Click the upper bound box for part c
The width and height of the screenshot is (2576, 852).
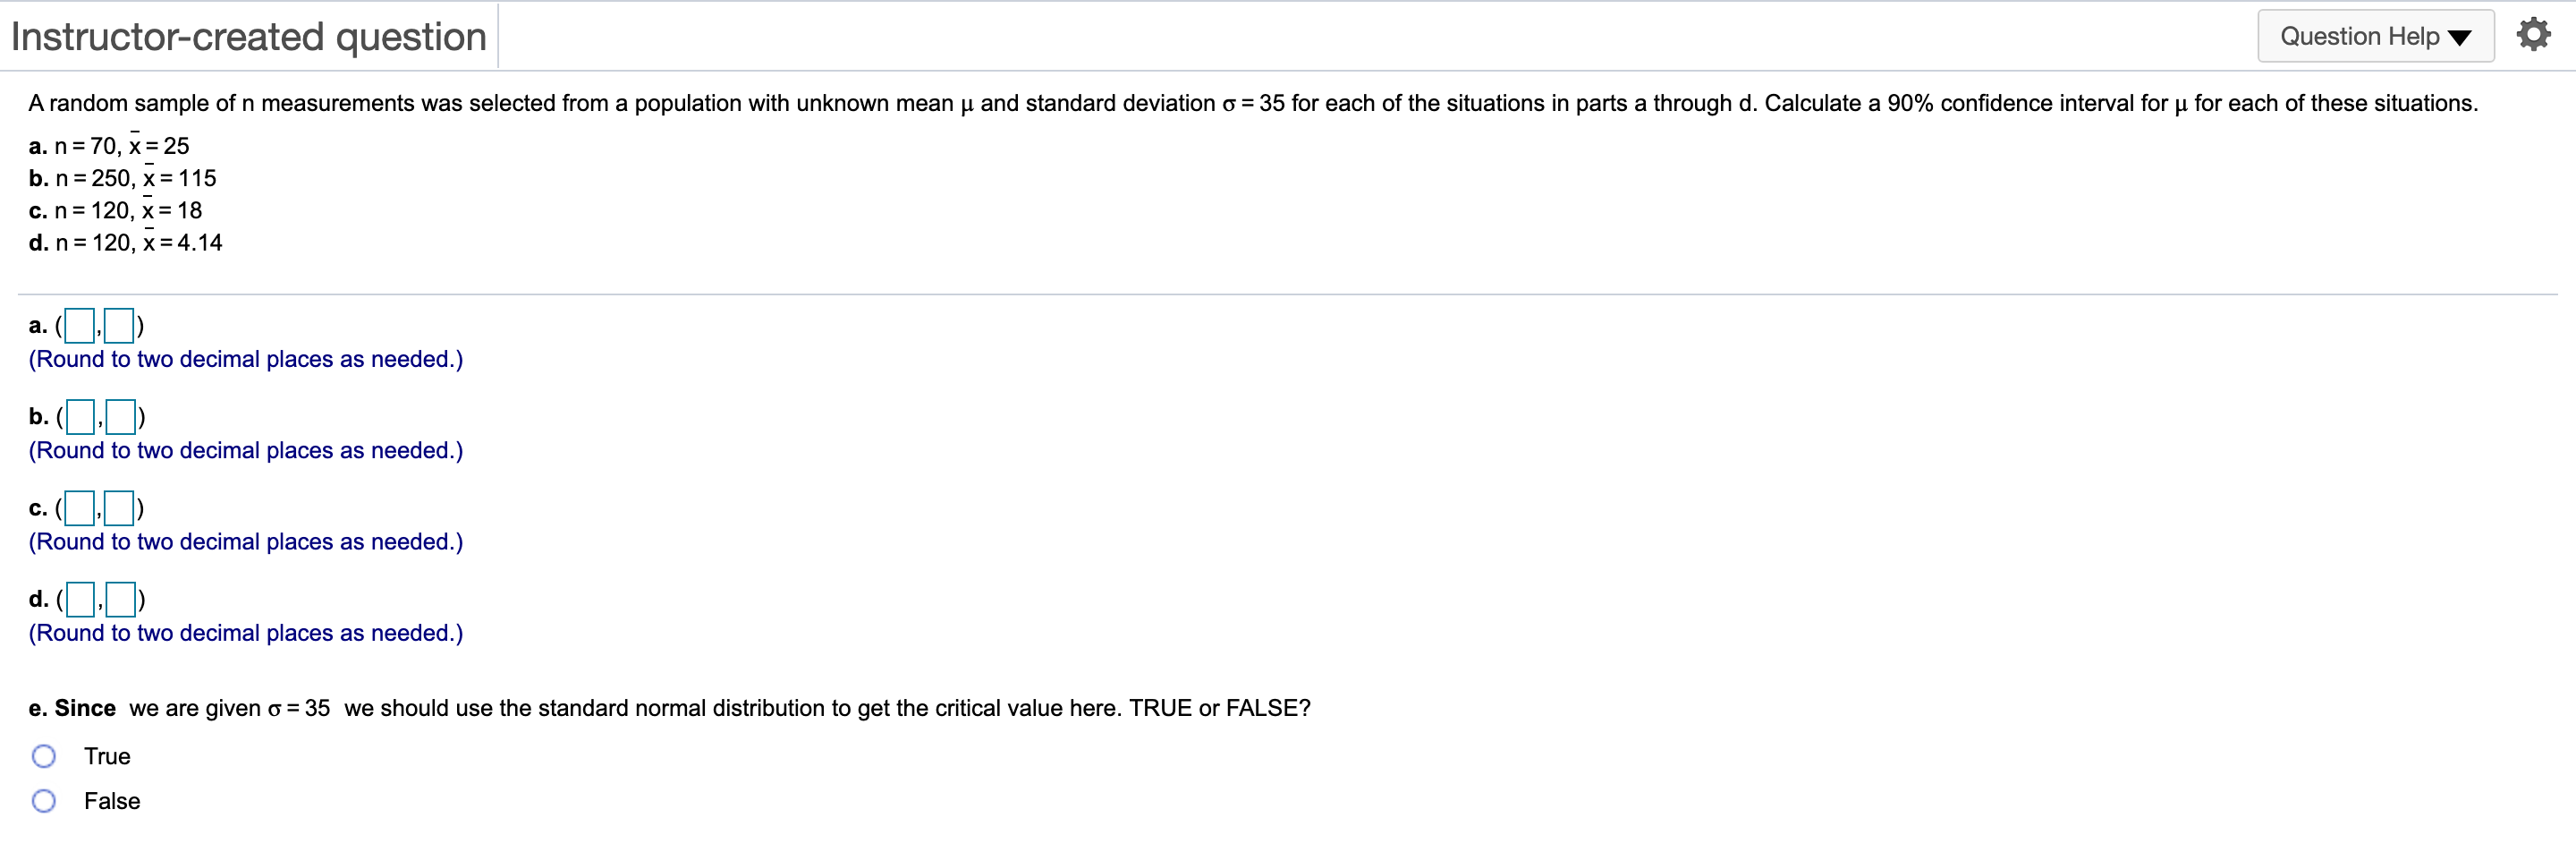pyautogui.click(x=120, y=507)
